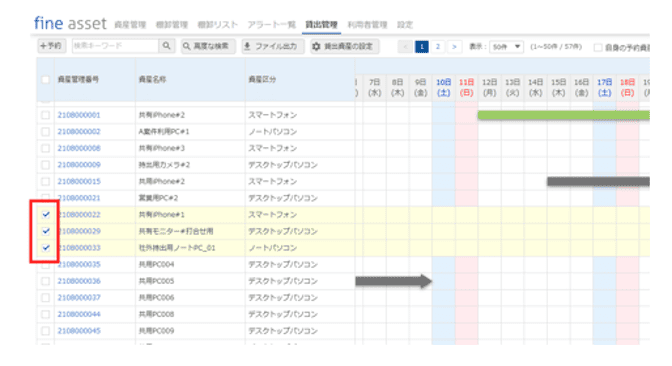This screenshot has width=672, height=366.
Task: Click asset name 共用PC009
Action: [156, 331]
